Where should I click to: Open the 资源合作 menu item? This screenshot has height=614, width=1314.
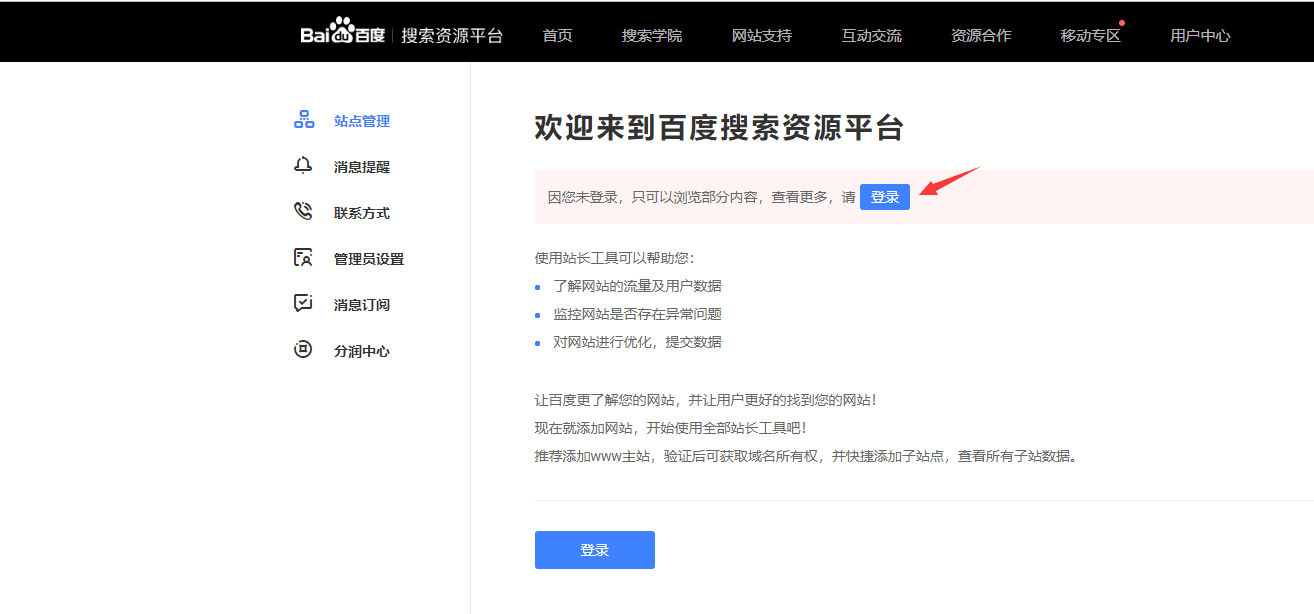click(981, 36)
